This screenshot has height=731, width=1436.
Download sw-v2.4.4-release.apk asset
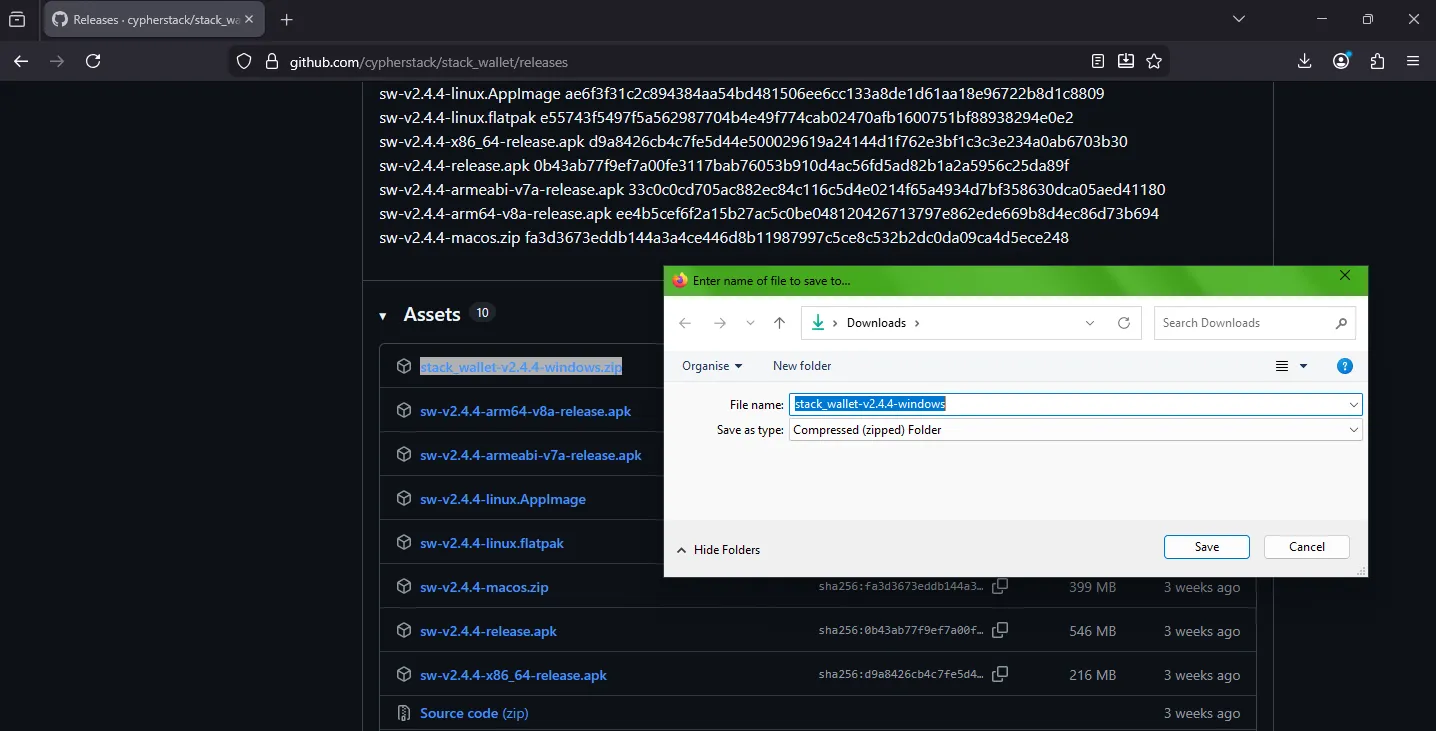coord(488,631)
